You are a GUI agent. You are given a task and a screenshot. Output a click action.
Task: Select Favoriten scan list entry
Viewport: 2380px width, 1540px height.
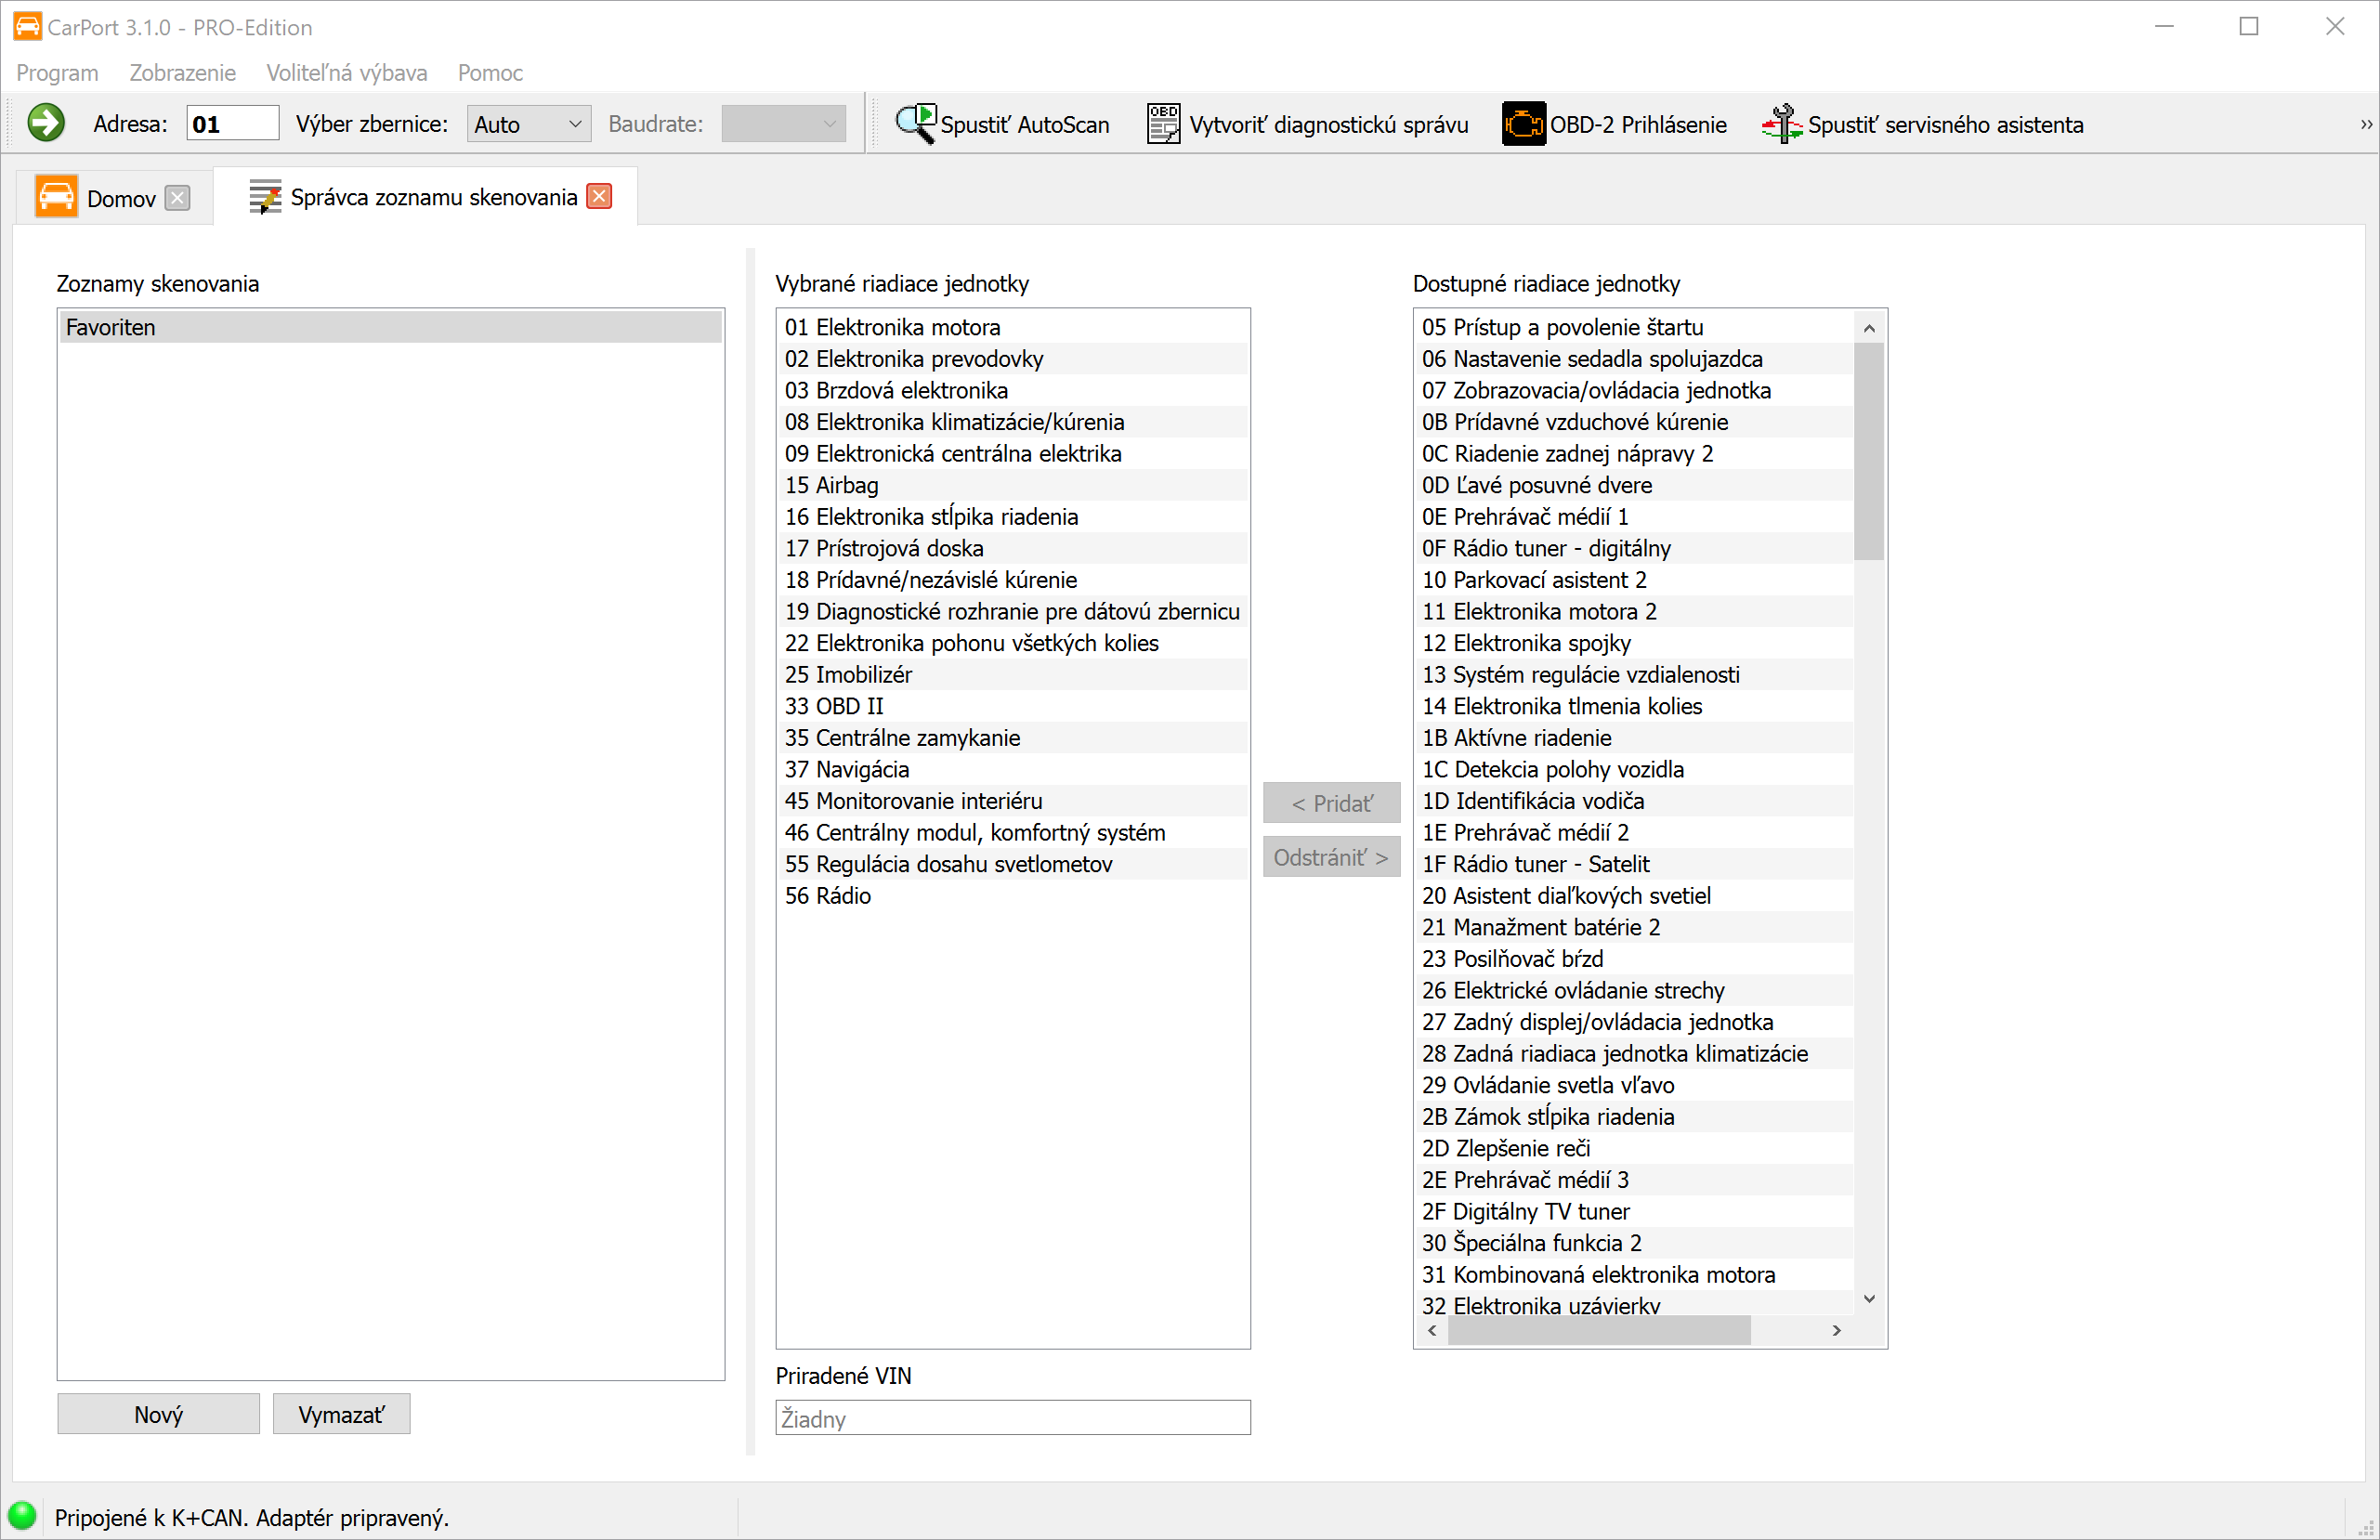(390, 327)
